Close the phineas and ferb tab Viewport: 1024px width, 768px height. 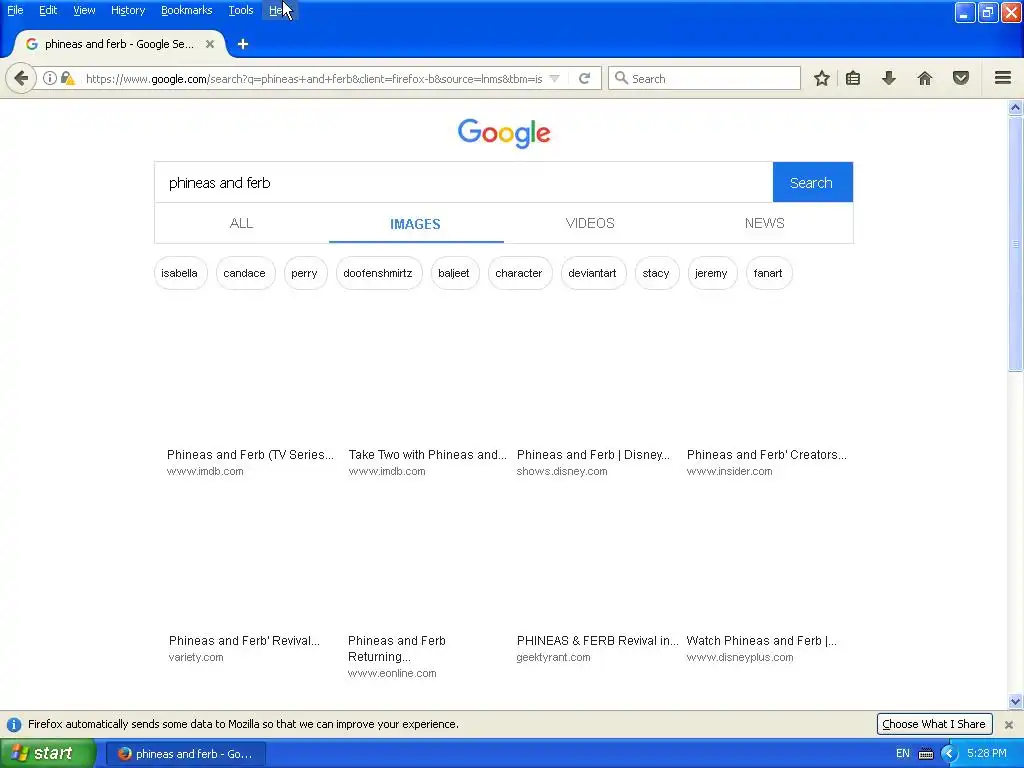pyautogui.click(x=210, y=44)
